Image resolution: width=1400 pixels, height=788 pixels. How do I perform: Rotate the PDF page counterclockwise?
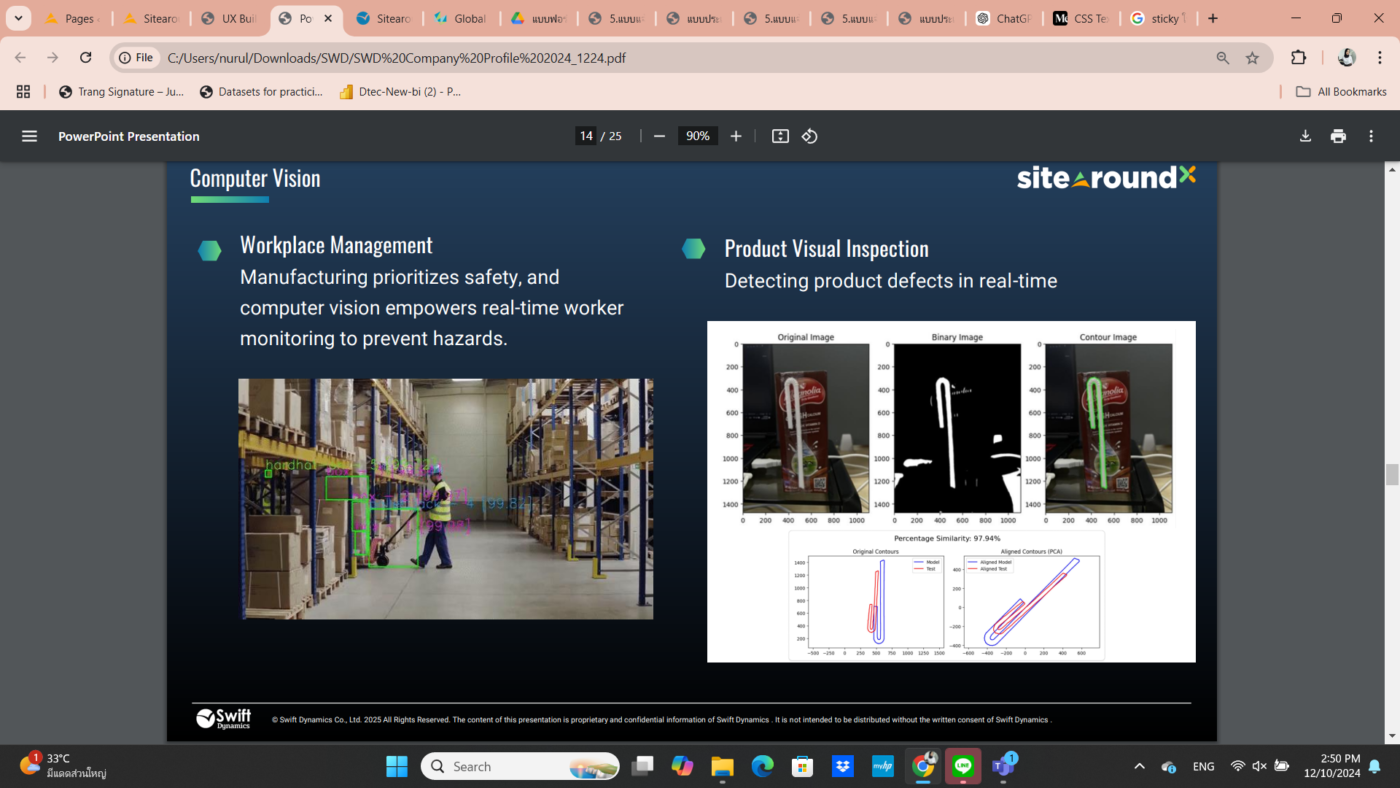(x=809, y=136)
